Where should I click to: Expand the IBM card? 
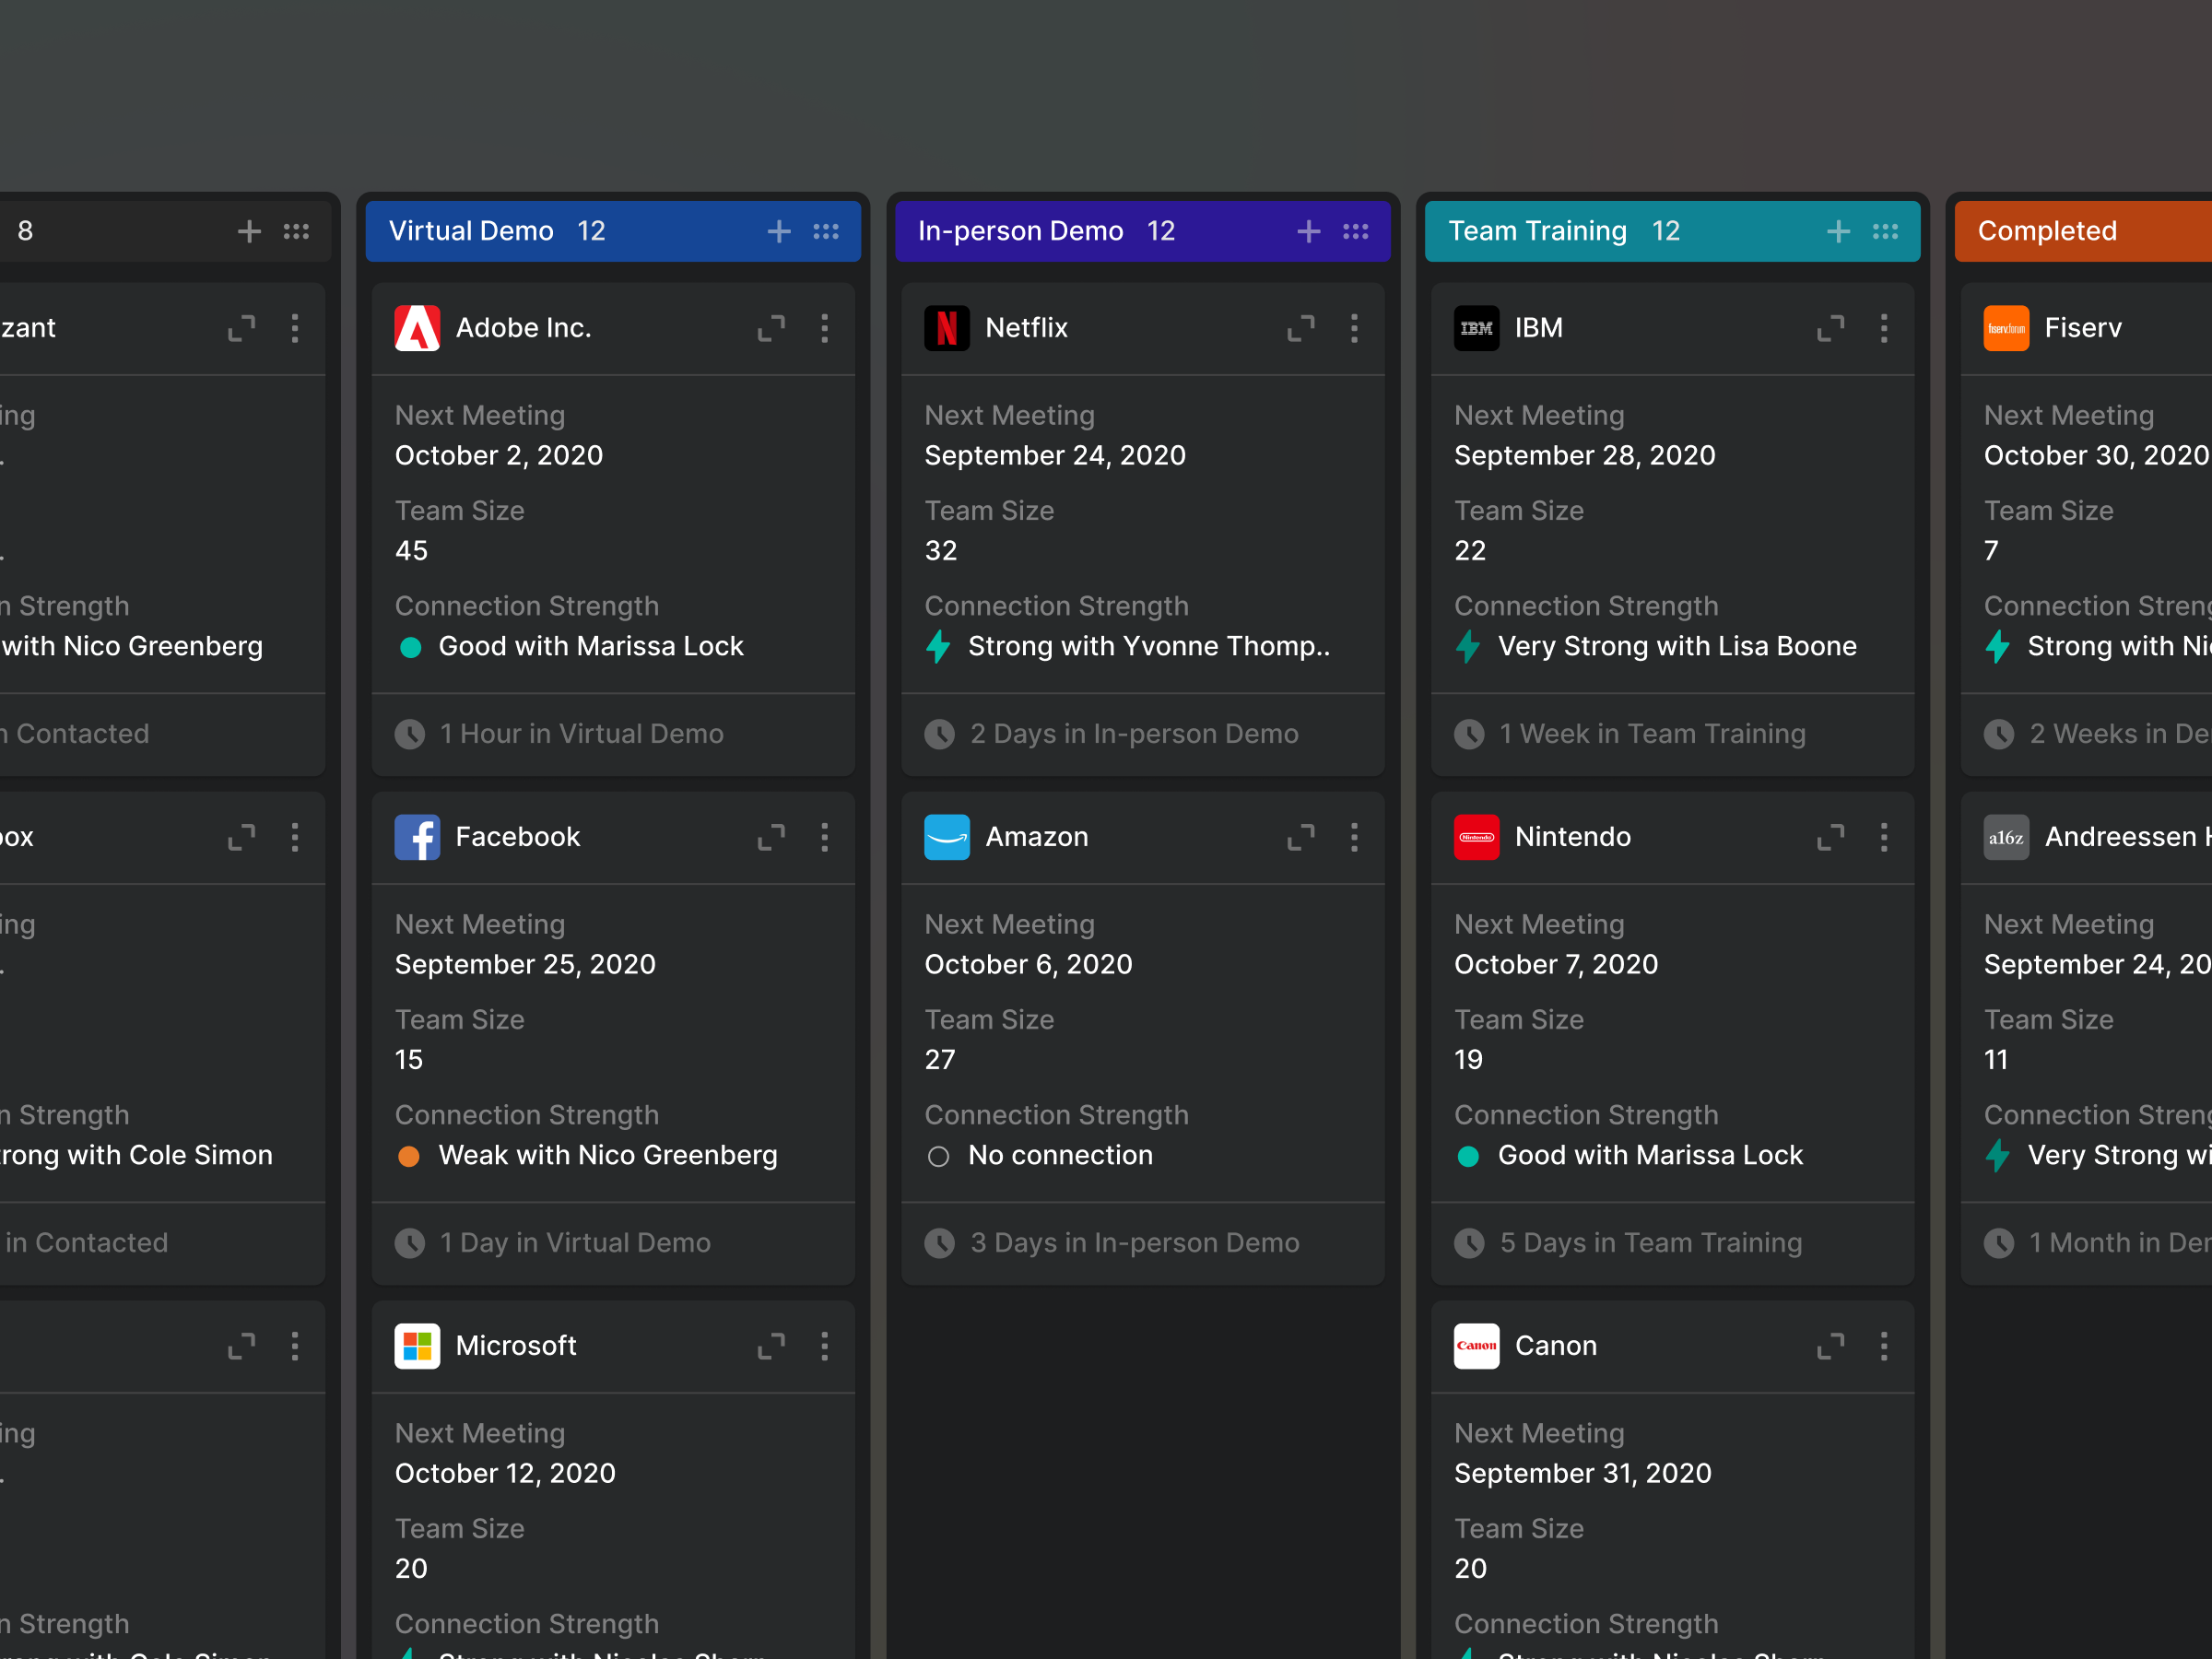coord(1831,328)
